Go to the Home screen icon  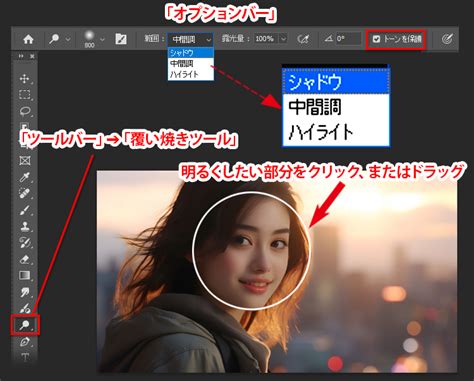[x=28, y=39]
